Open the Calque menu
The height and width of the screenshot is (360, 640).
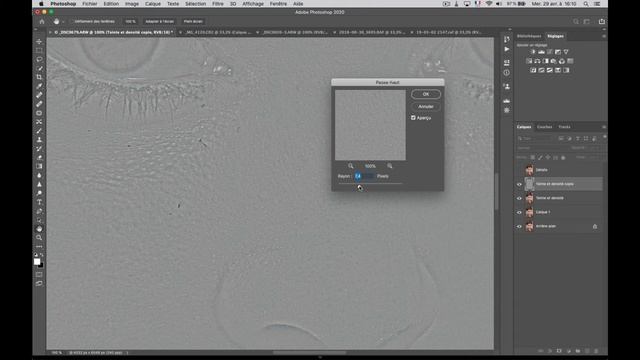click(x=153, y=4)
